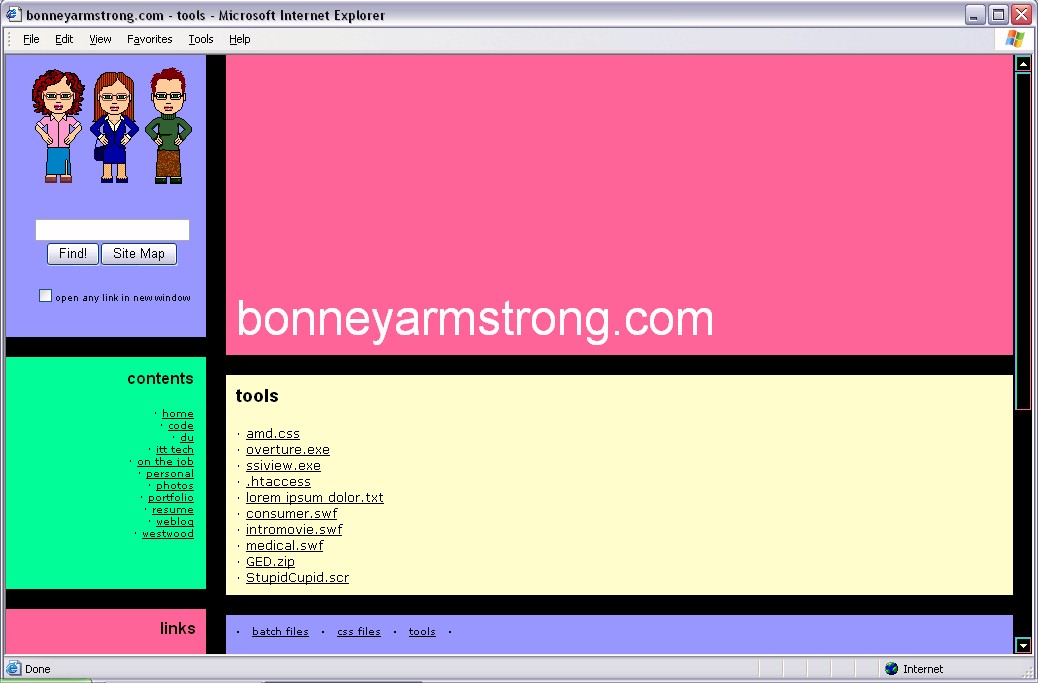Enable open any link in new window
The width and height of the screenshot is (1038, 683).
[45, 296]
